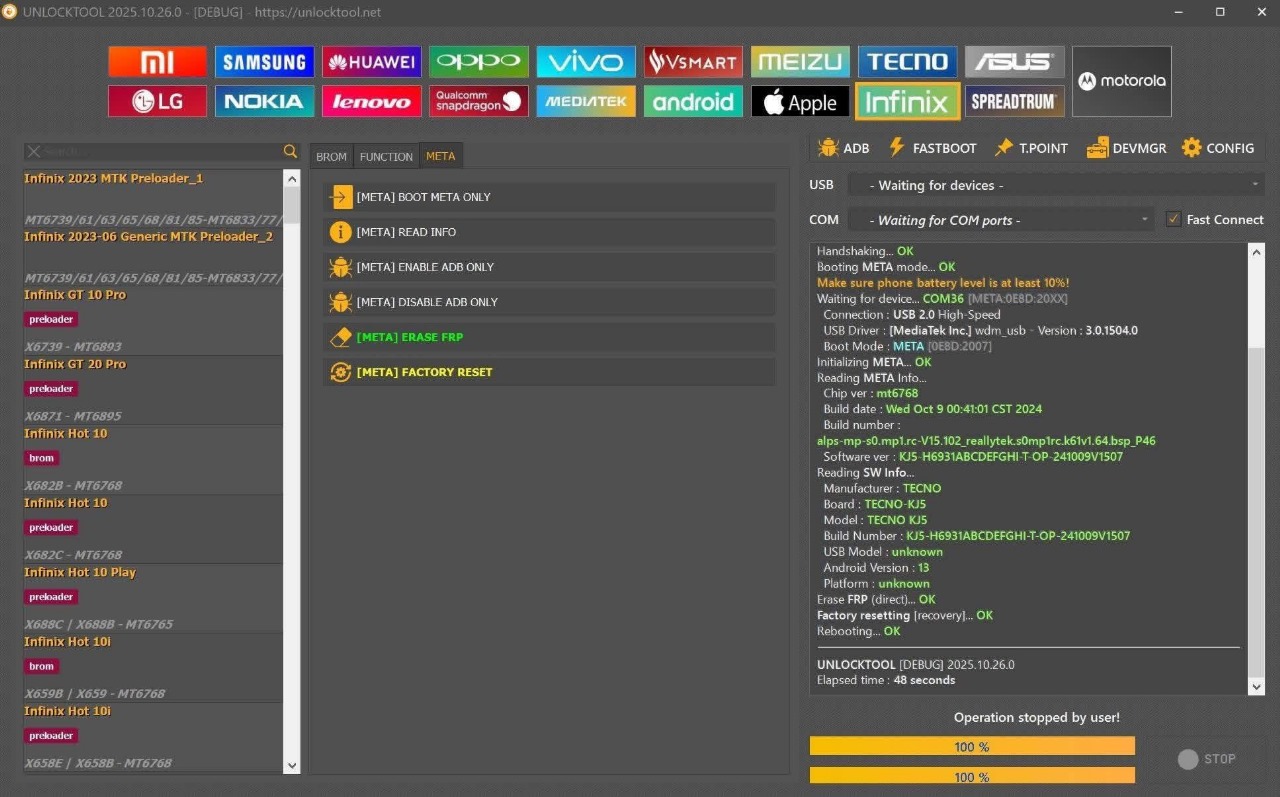Choose the MediaTek chipset tile

585,101
